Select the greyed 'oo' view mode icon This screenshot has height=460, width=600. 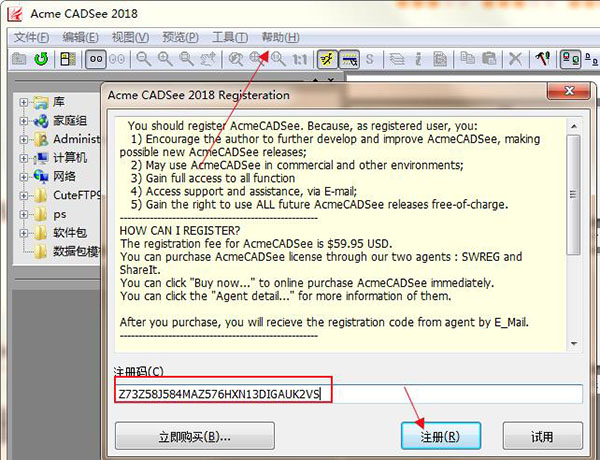117,59
